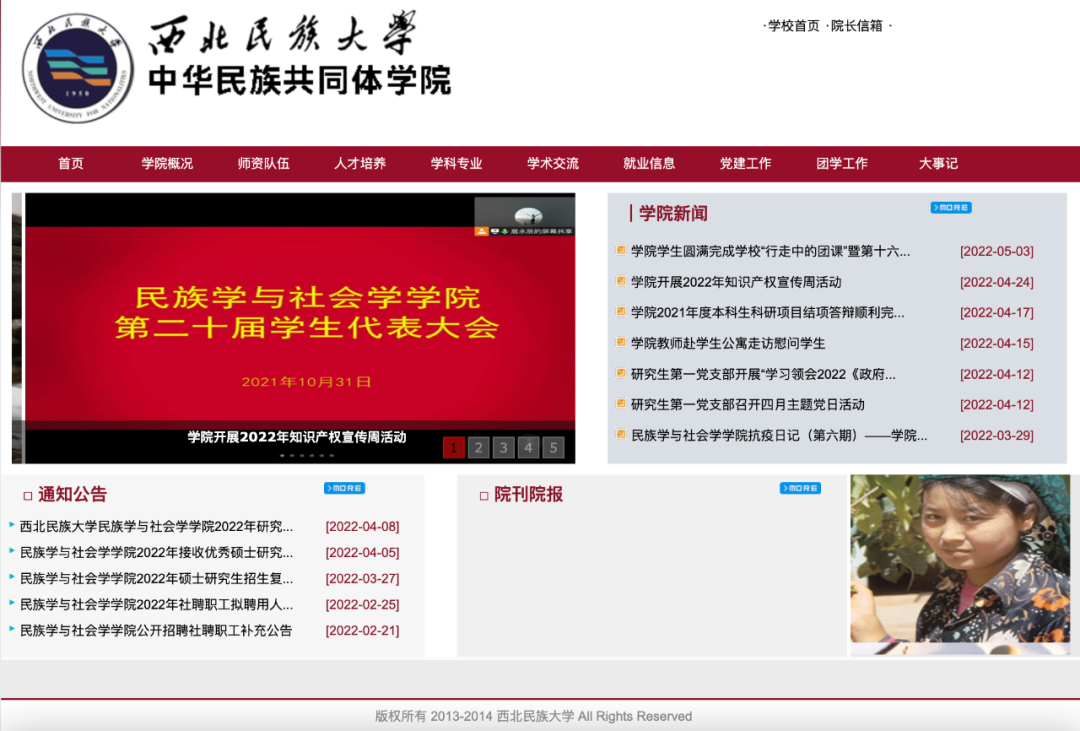Open news 学院学生圆满完成学校"行走中的团课"
Screen dimensions: 1080x731
(770, 251)
